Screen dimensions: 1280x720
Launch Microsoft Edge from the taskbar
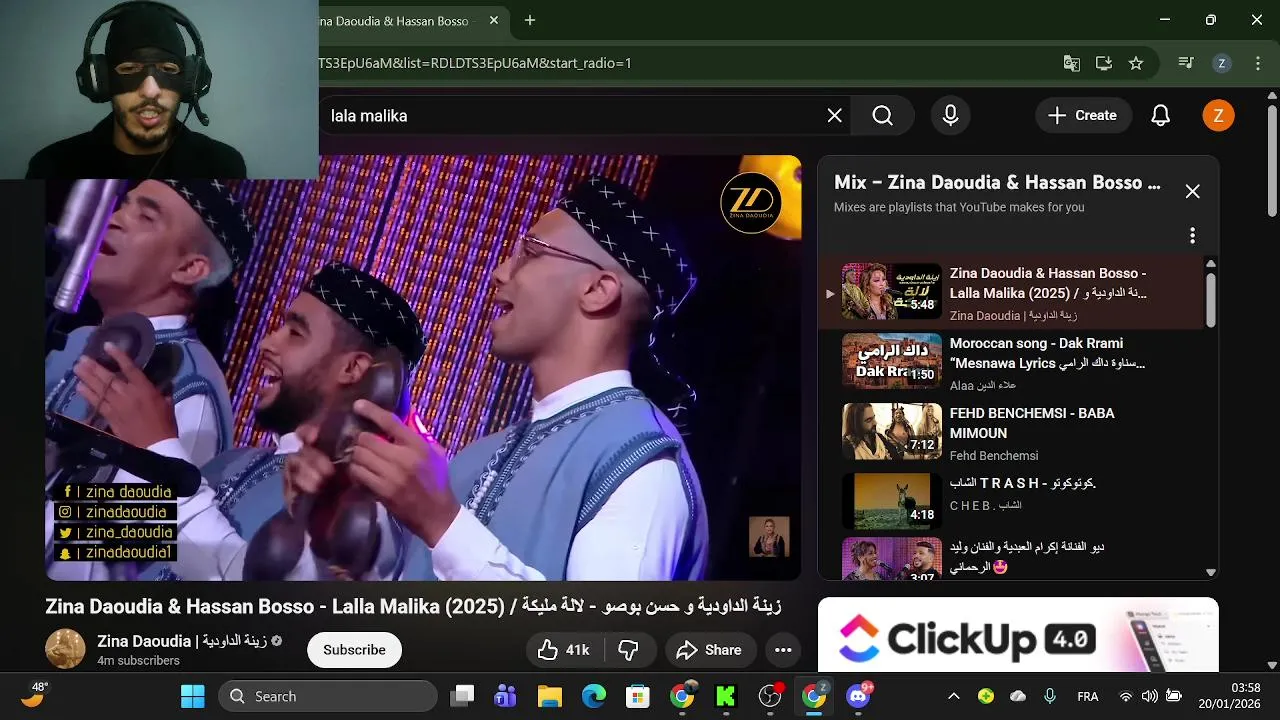594,696
